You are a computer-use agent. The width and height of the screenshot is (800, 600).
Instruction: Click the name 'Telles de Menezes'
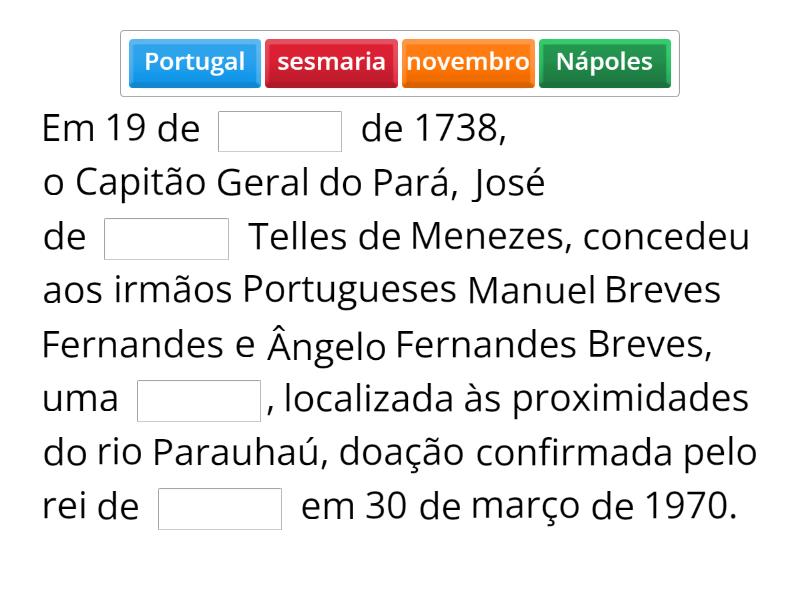click(x=410, y=238)
